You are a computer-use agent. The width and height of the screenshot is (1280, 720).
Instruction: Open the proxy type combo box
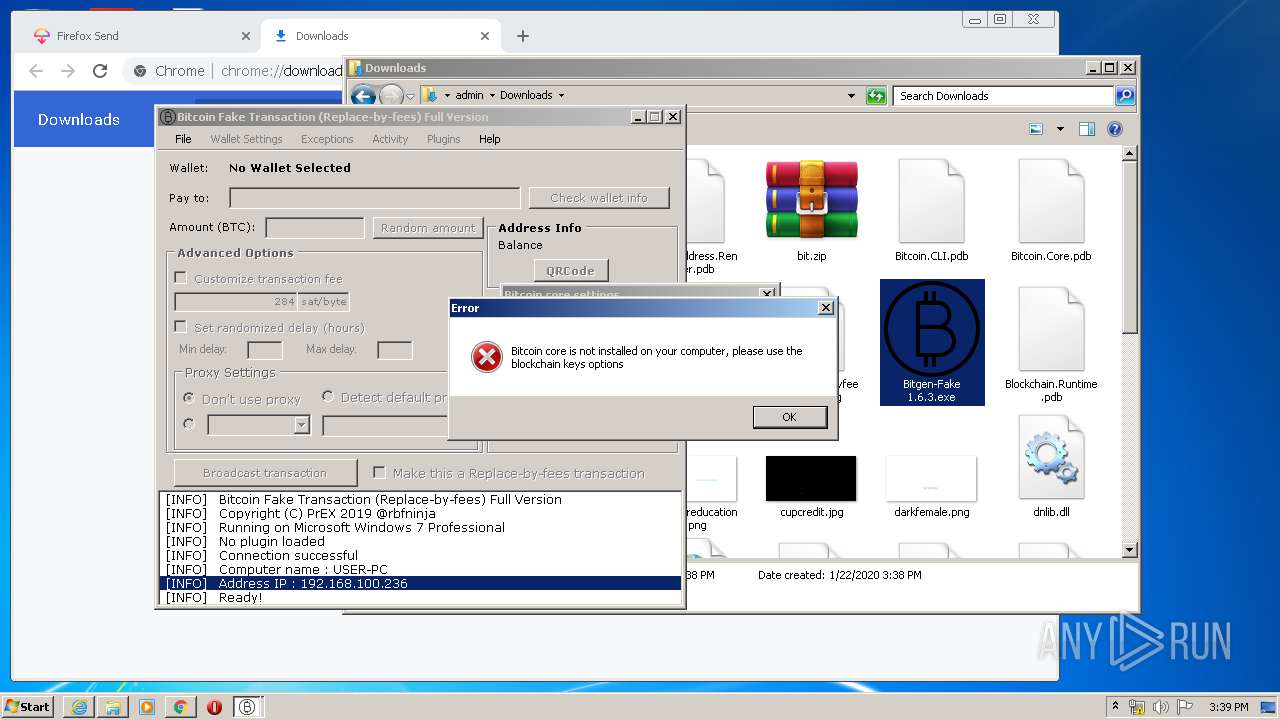coord(259,425)
